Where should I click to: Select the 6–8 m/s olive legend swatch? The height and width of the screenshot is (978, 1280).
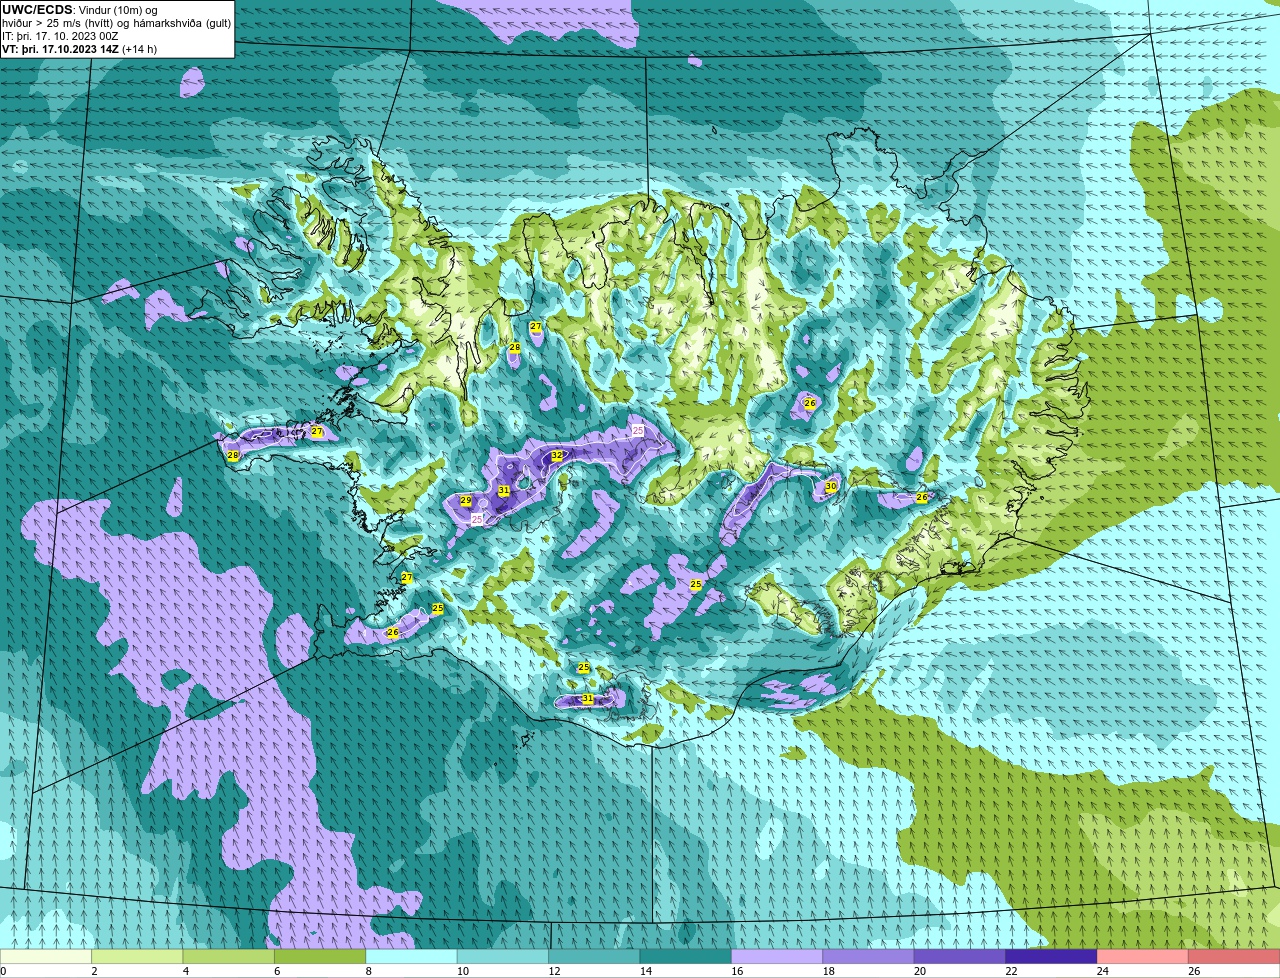pyautogui.click(x=320, y=956)
